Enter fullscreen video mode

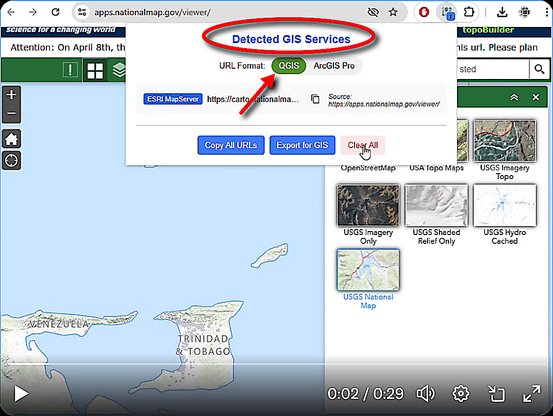[x=531, y=393]
